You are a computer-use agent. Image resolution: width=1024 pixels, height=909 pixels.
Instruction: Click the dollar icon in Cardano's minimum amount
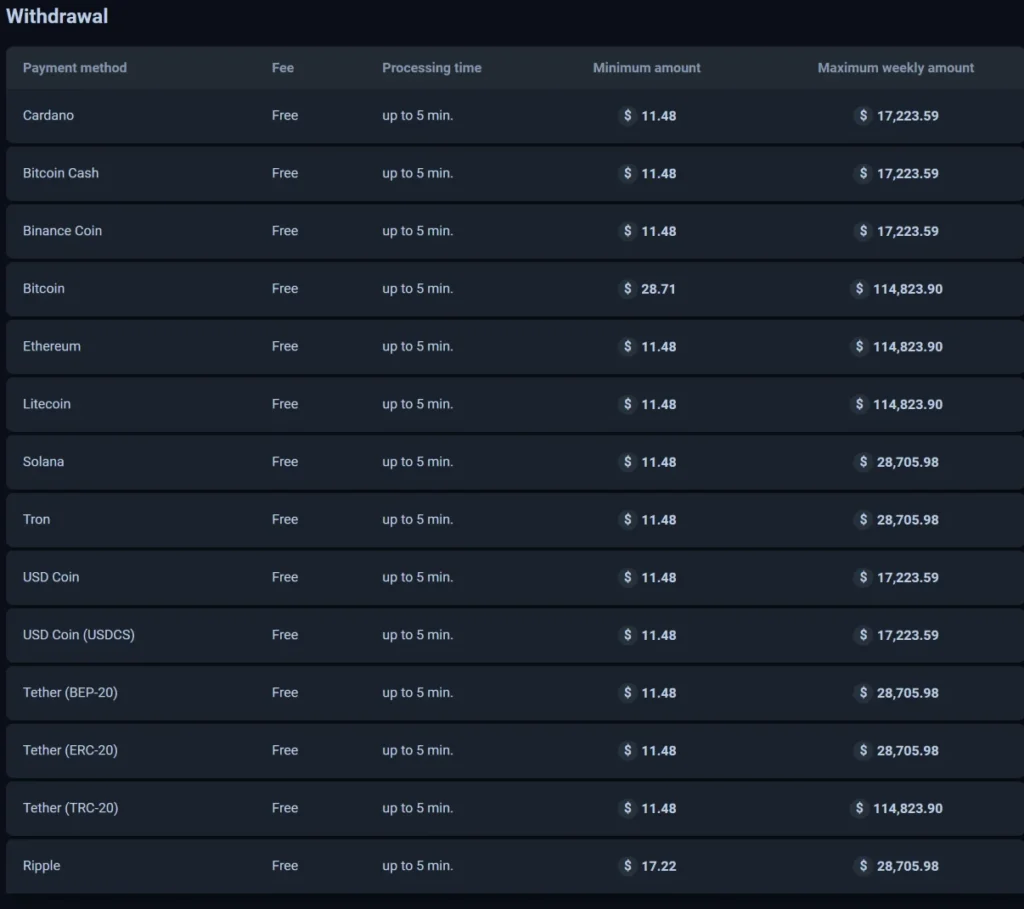[628, 116]
